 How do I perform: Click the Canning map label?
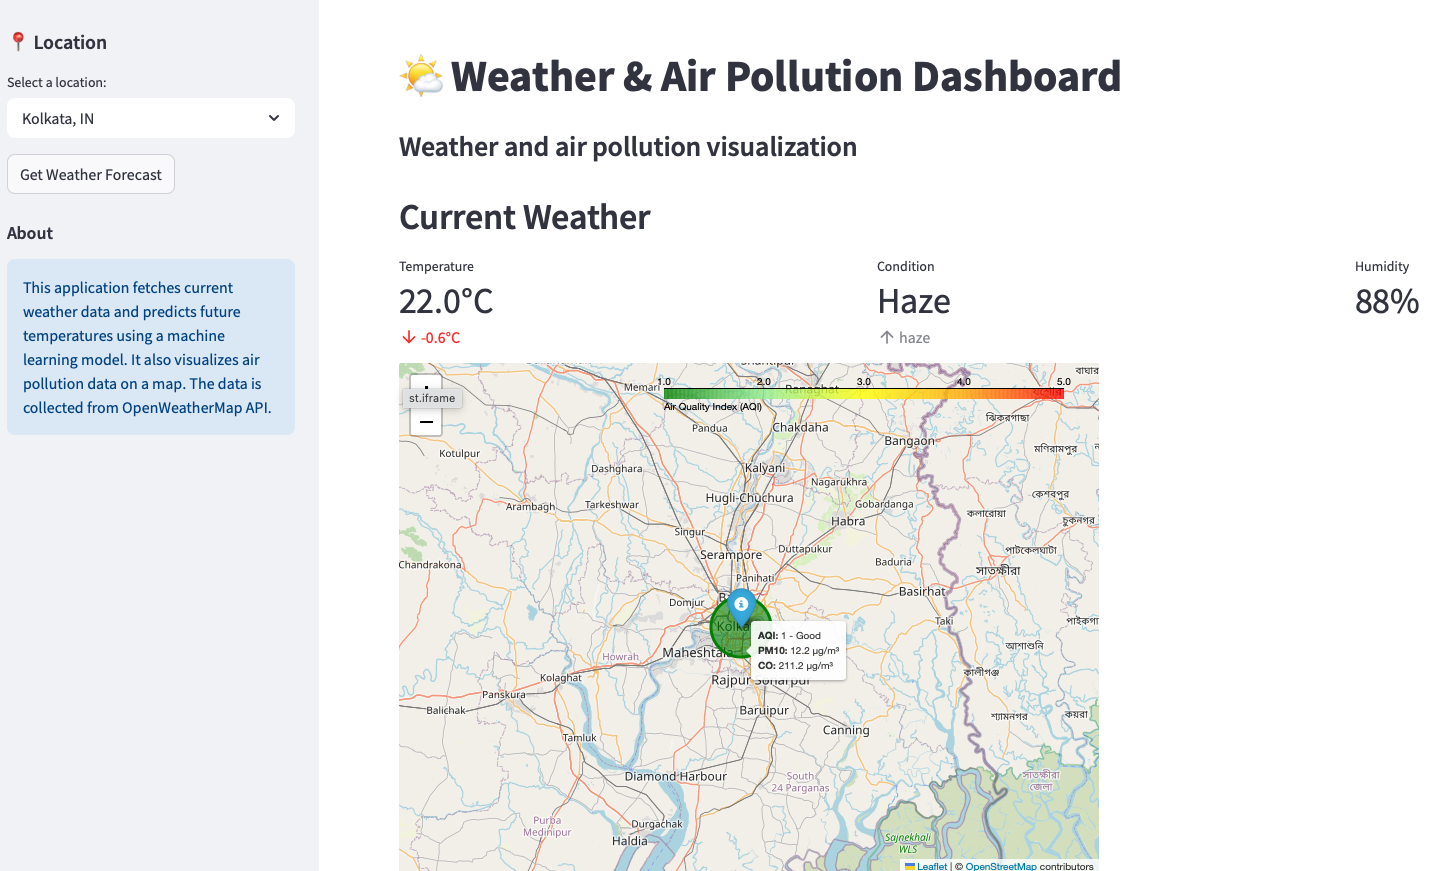click(846, 730)
